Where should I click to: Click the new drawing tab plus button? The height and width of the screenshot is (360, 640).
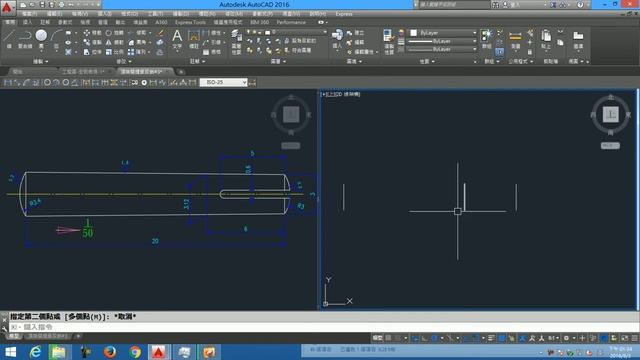[181, 72]
